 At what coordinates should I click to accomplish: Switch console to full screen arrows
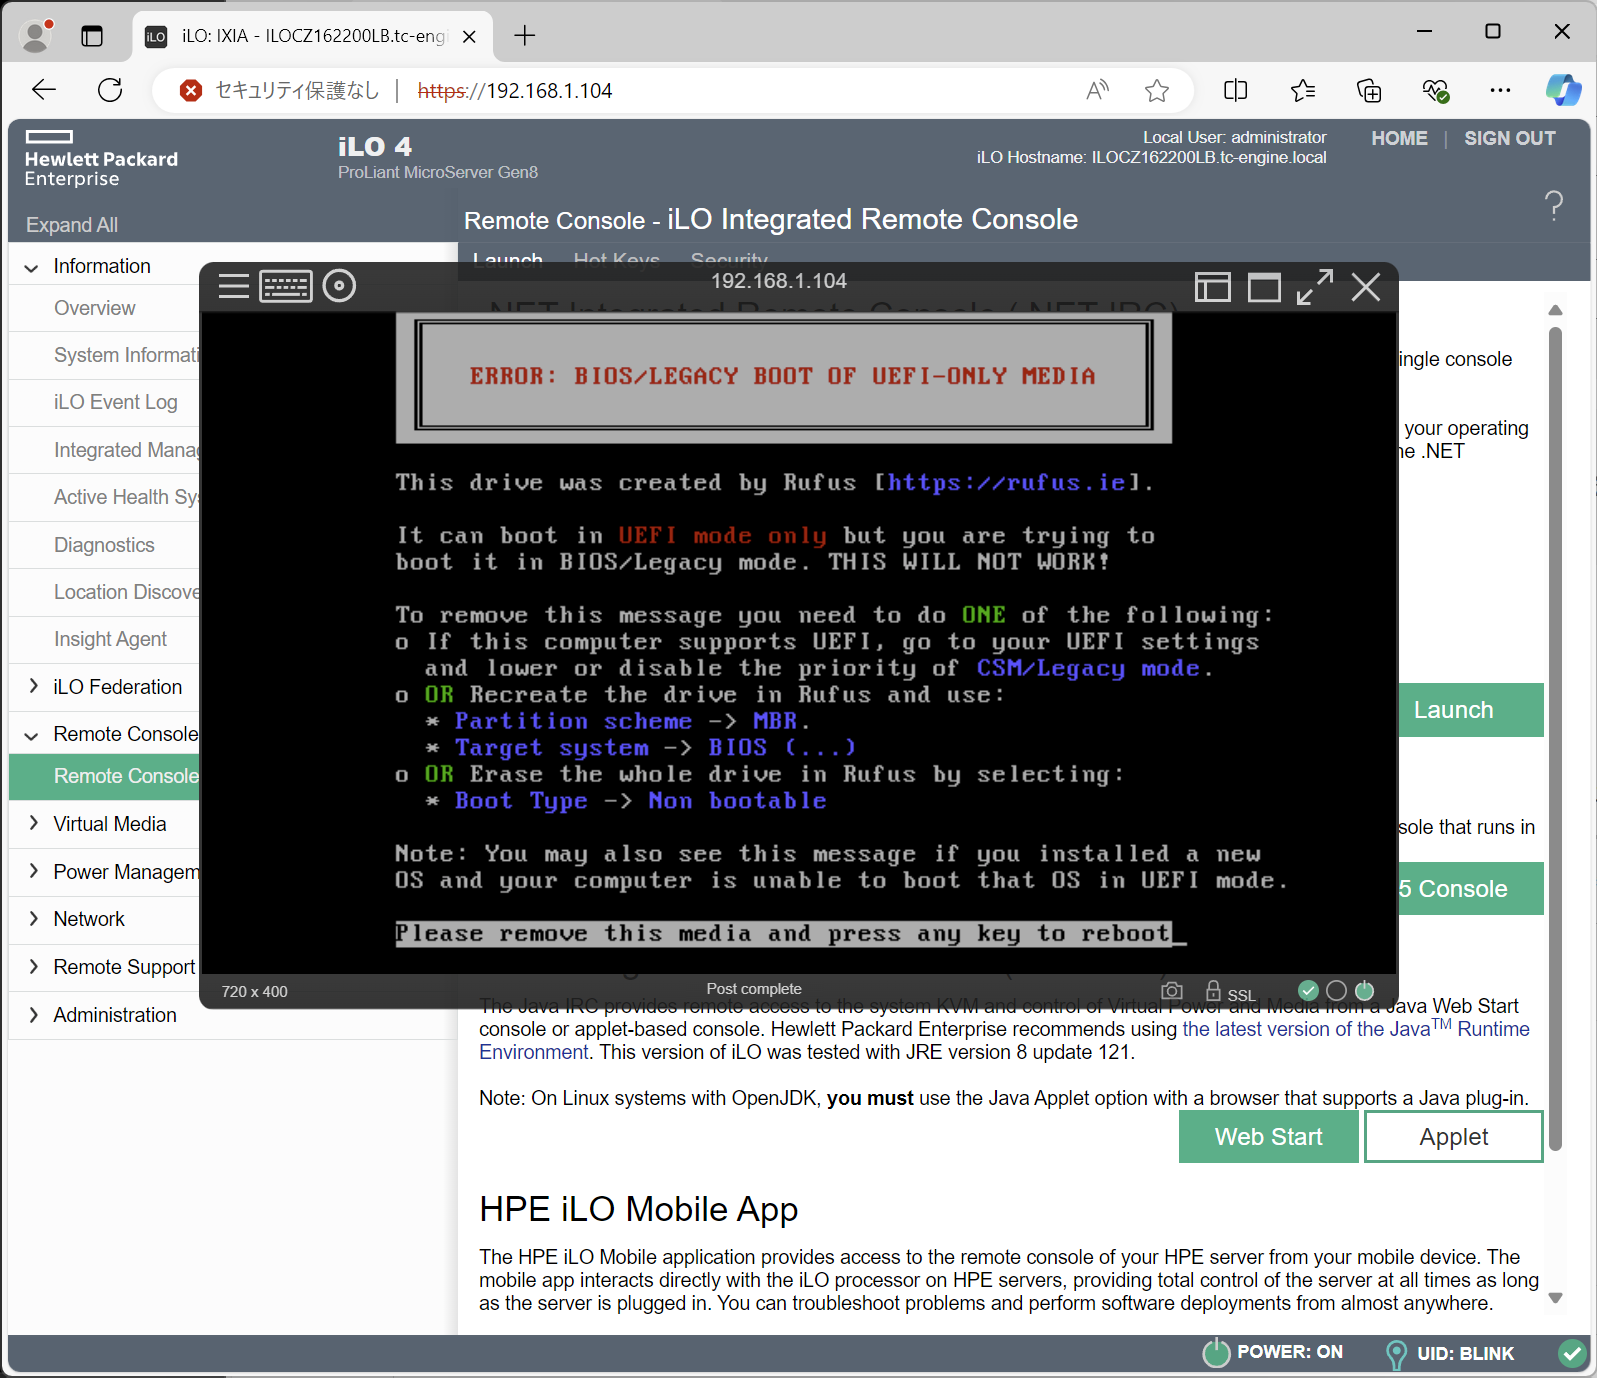[x=1315, y=287]
